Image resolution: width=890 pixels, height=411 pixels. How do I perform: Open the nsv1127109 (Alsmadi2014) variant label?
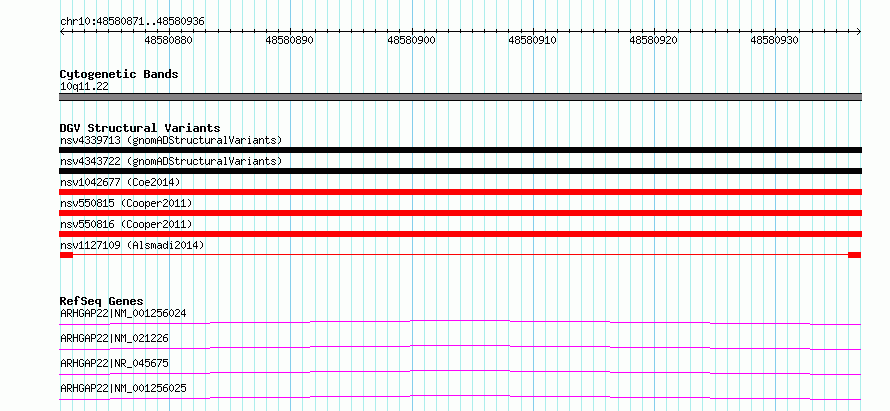pos(132,245)
